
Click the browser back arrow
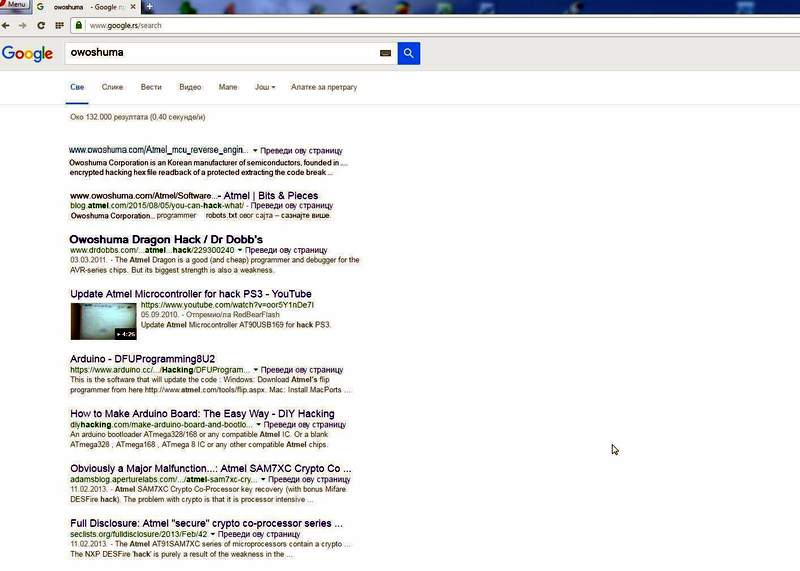pyautogui.click(x=6, y=25)
